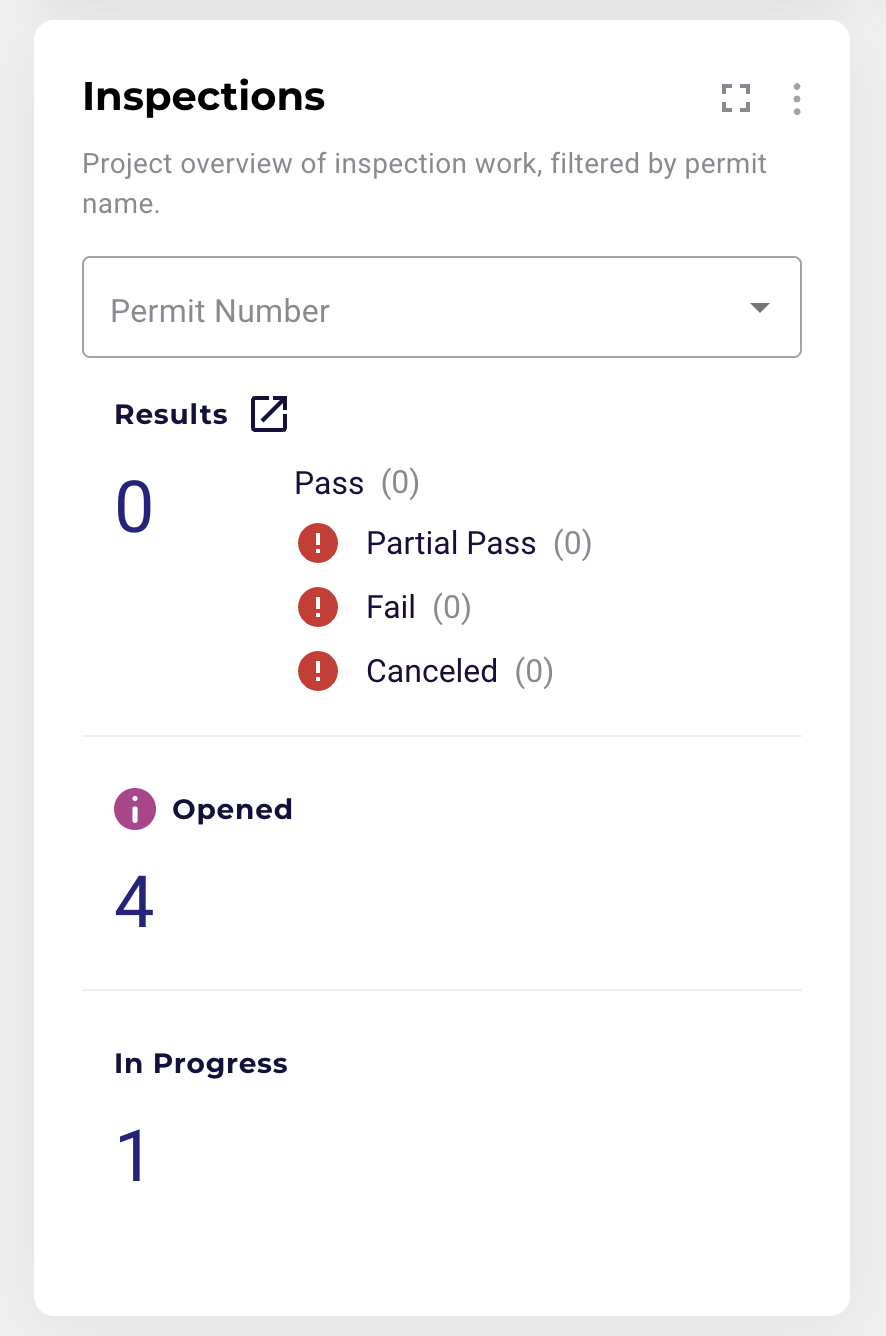Click the In Progress count of 1
This screenshot has height=1336, width=886.
click(x=132, y=1157)
